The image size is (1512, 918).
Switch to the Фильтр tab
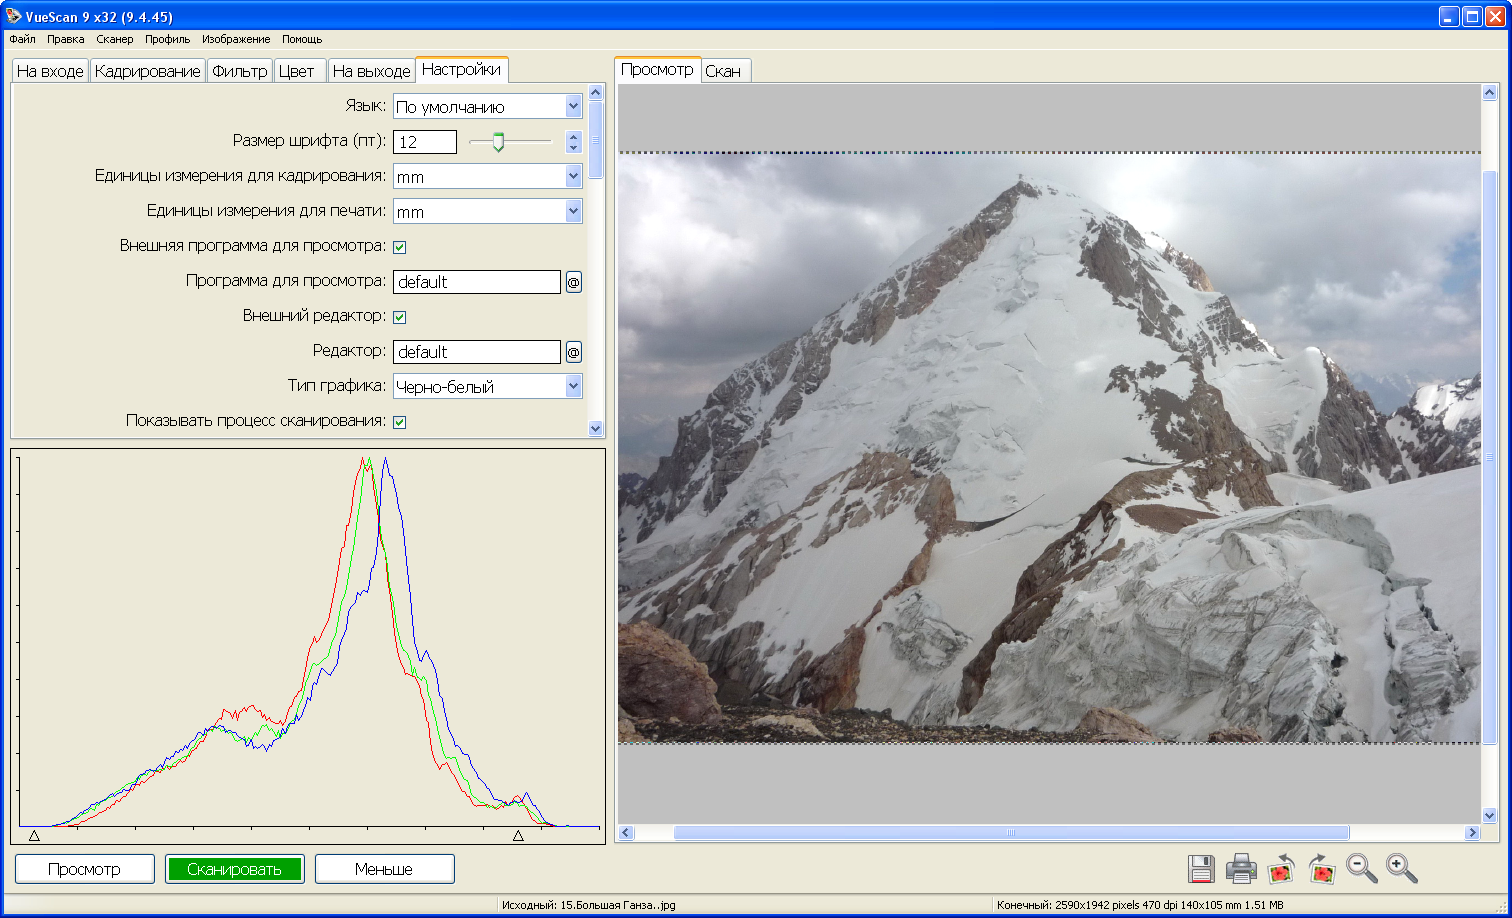(x=240, y=71)
